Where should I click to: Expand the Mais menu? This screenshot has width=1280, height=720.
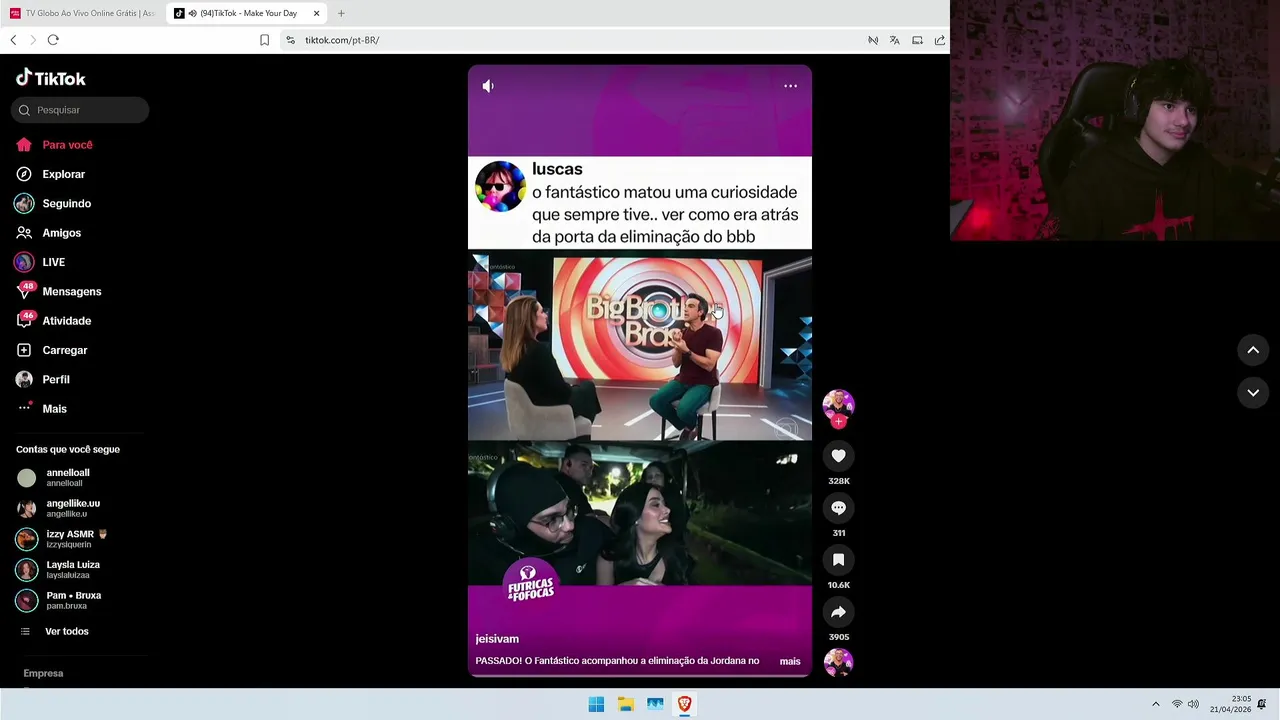pos(55,409)
